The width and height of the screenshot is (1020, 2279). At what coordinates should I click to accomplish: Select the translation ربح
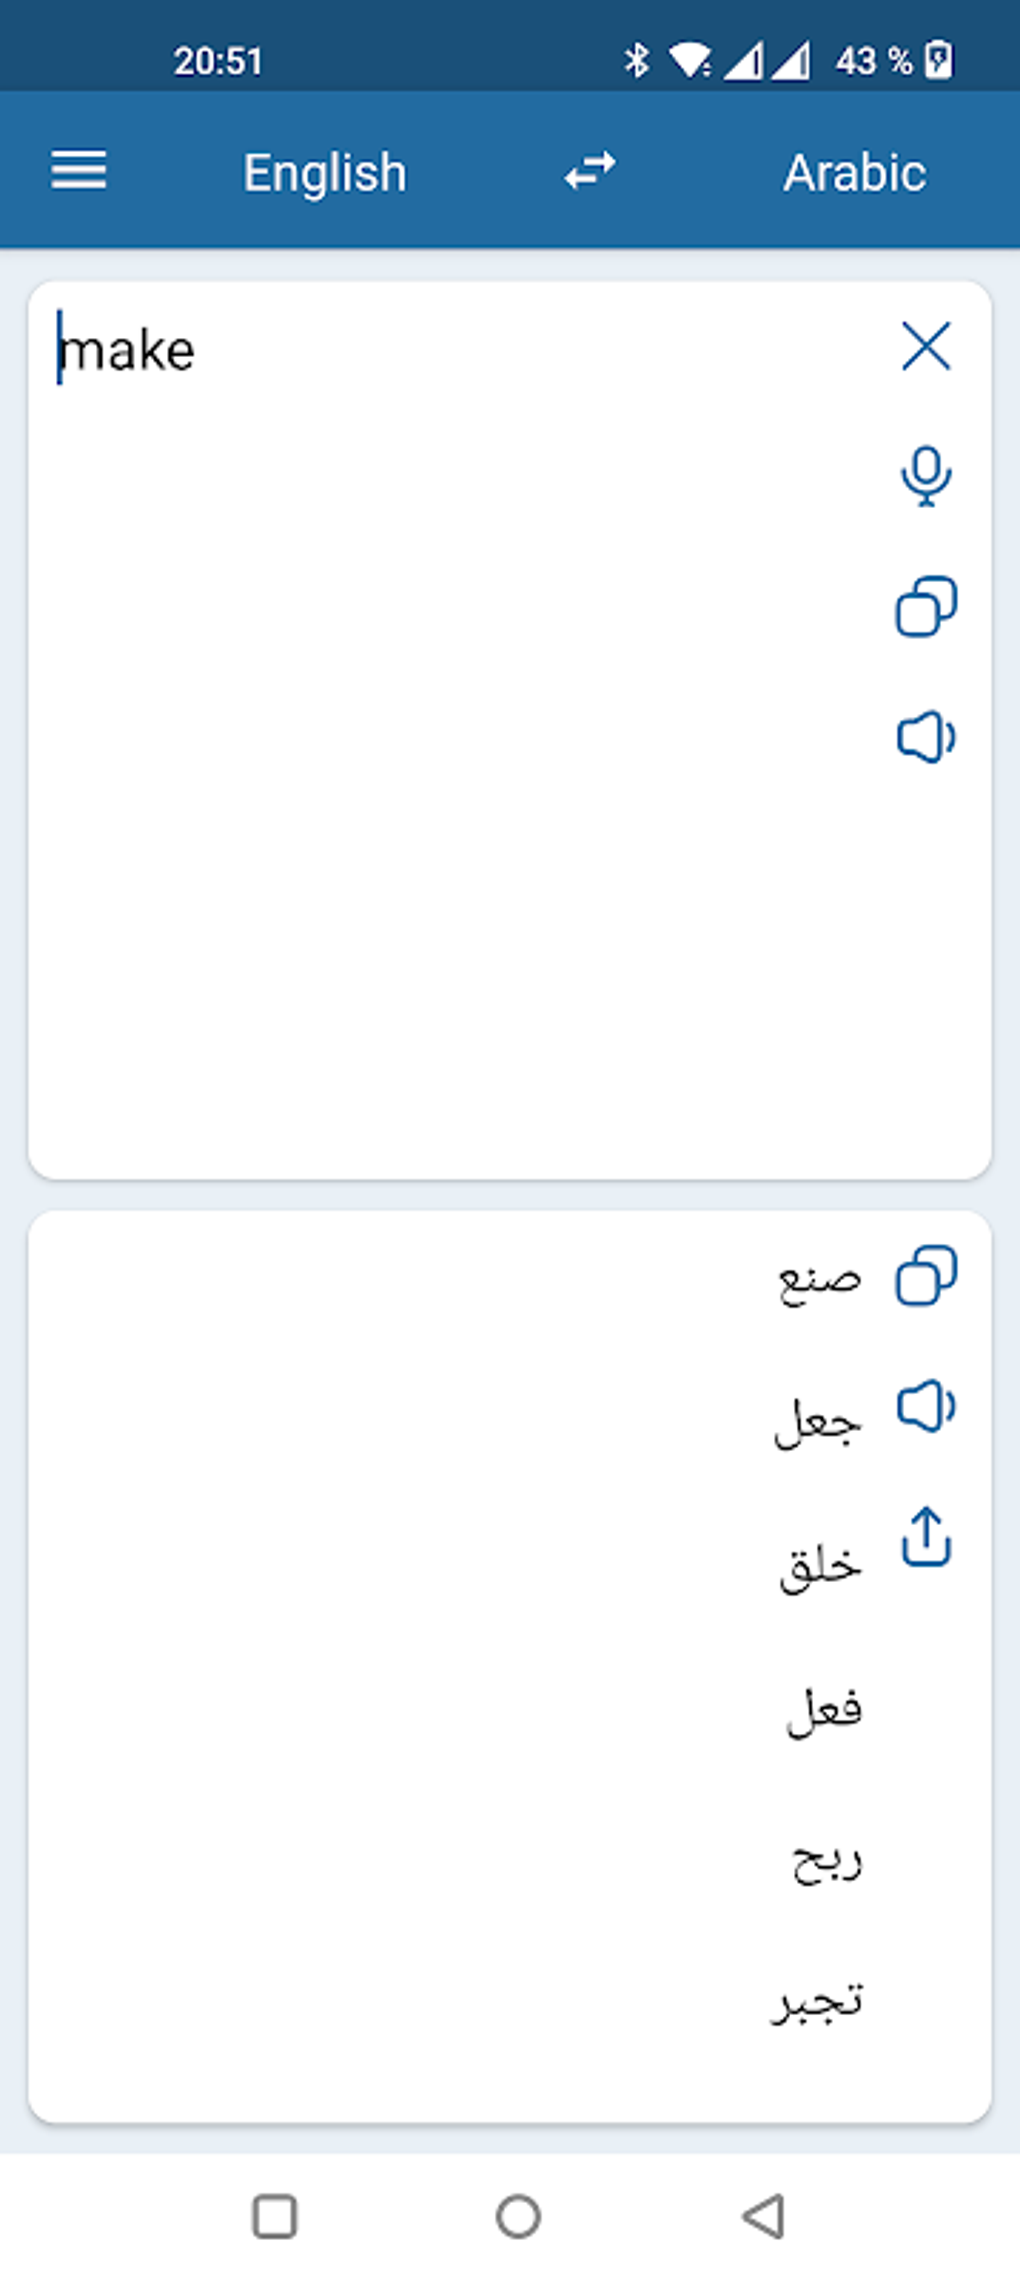pyautogui.click(x=826, y=1860)
